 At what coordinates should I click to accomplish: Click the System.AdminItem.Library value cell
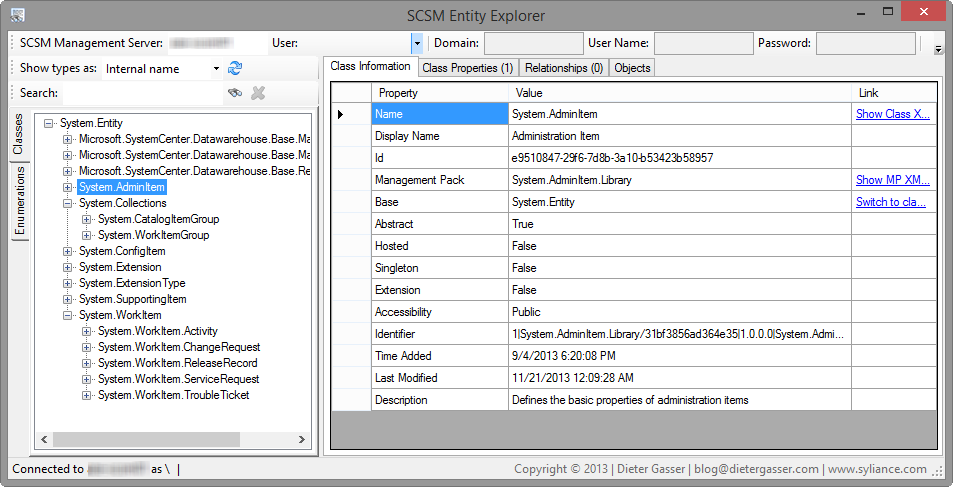pos(679,180)
